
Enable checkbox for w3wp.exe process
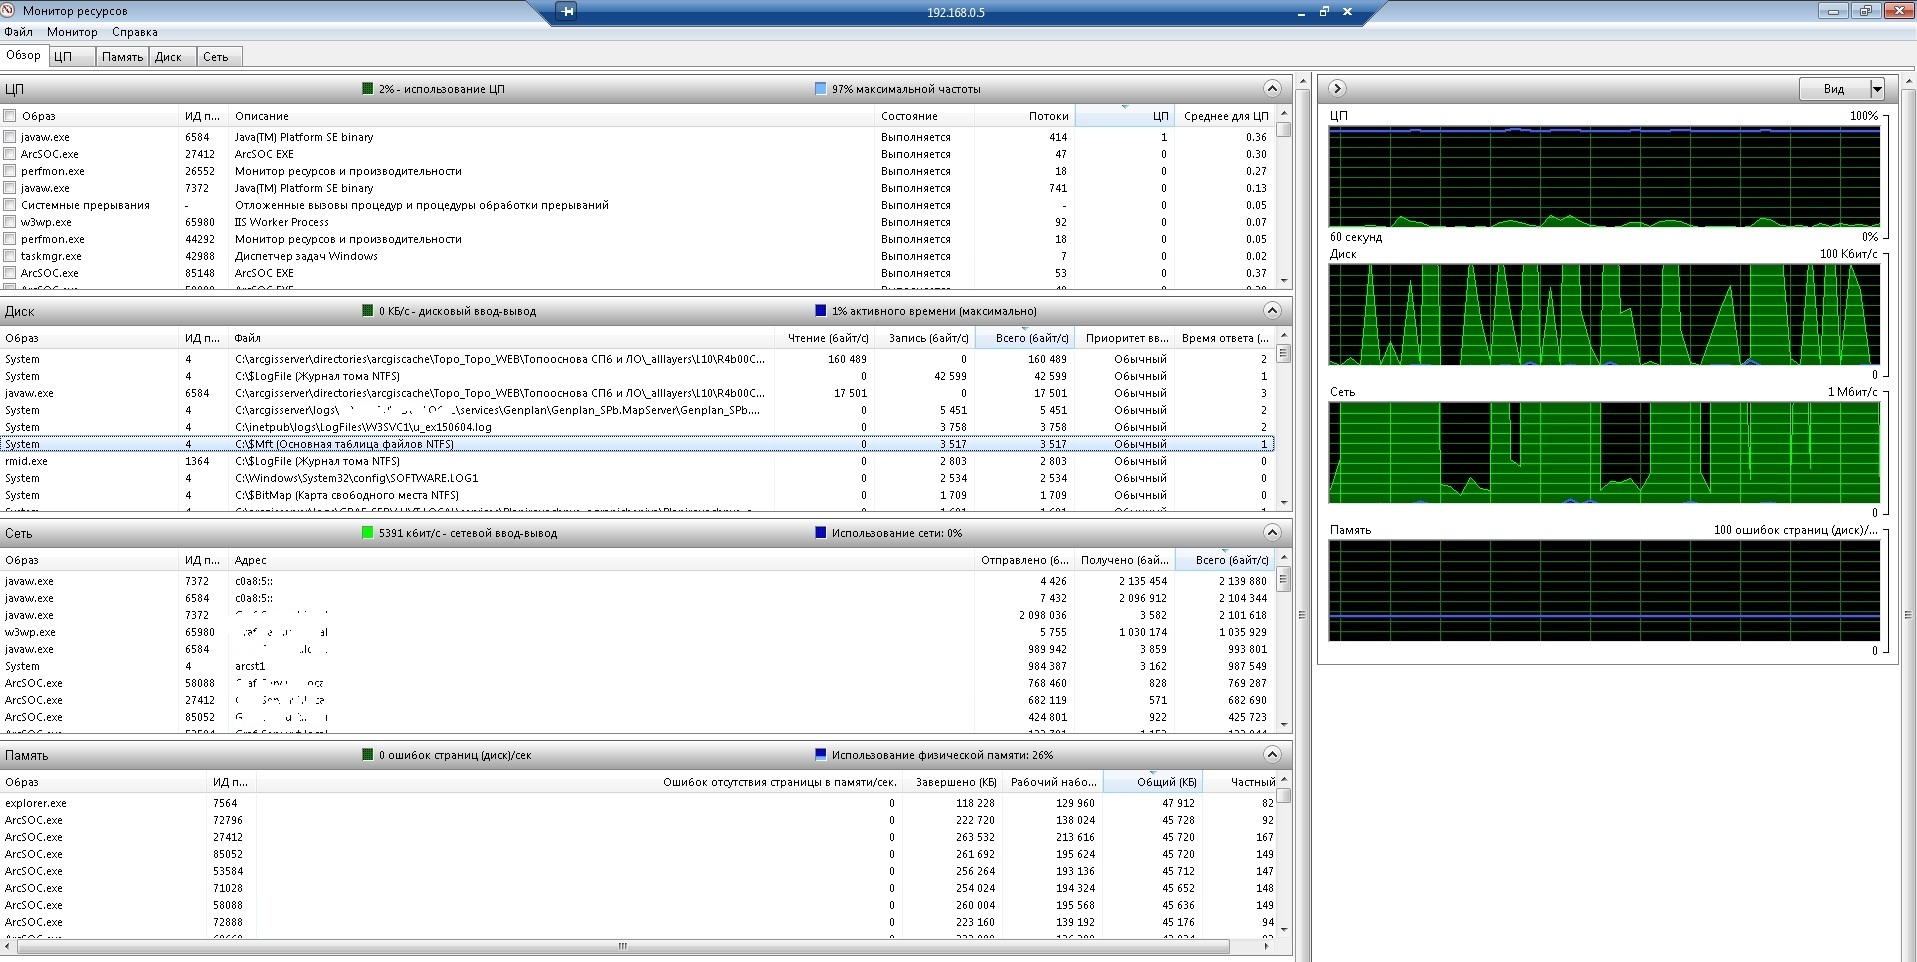coord(10,222)
